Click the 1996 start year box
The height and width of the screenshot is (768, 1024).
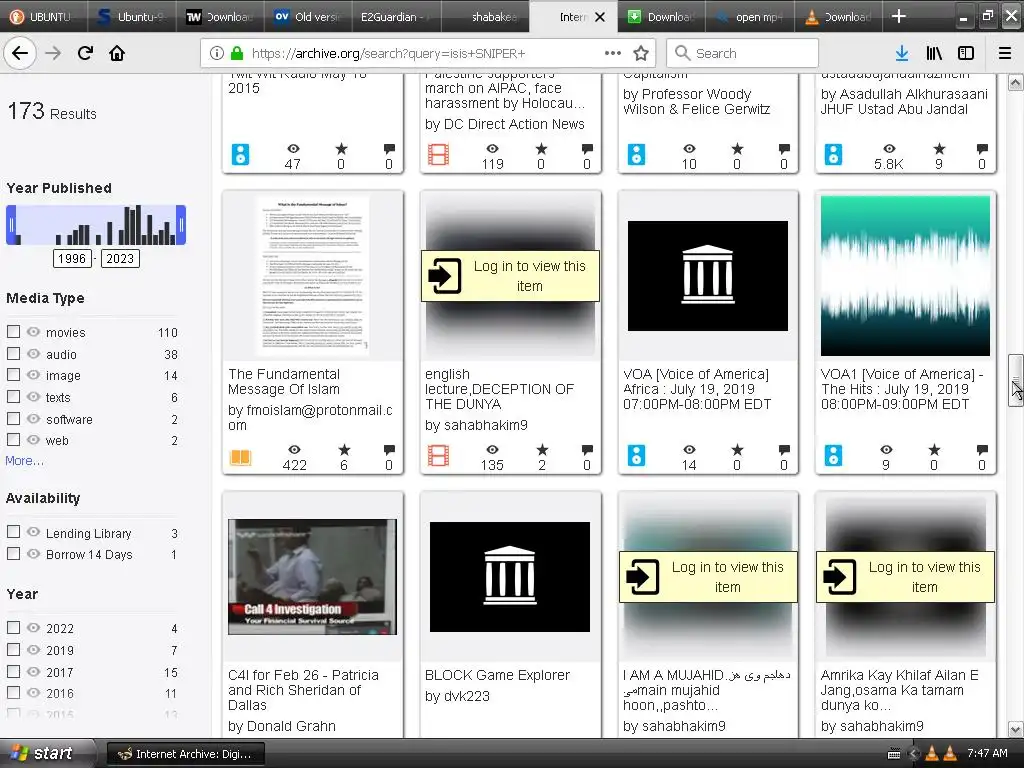tap(72, 258)
